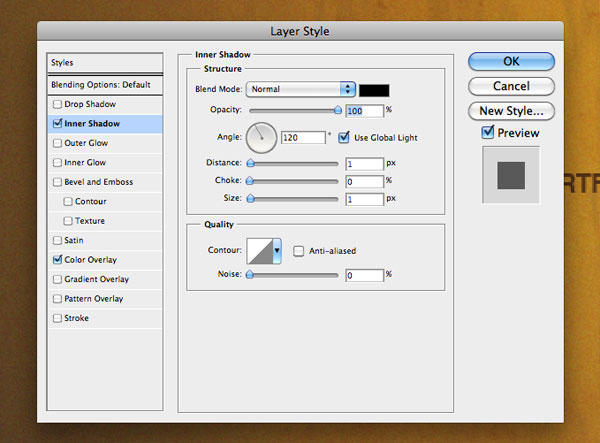600x443 pixels.
Task: Click the Noise slider handle
Action: (x=249, y=276)
